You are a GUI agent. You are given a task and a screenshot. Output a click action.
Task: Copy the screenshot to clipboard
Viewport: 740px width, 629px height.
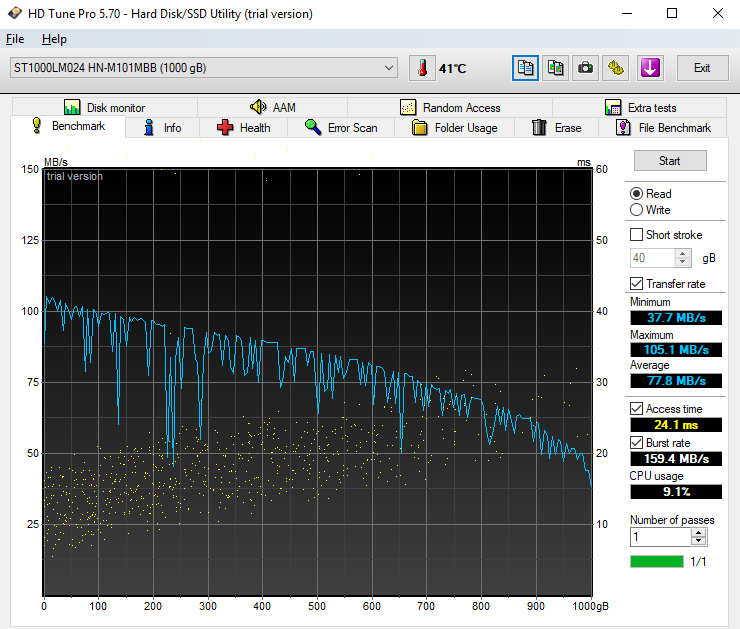coord(556,68)
